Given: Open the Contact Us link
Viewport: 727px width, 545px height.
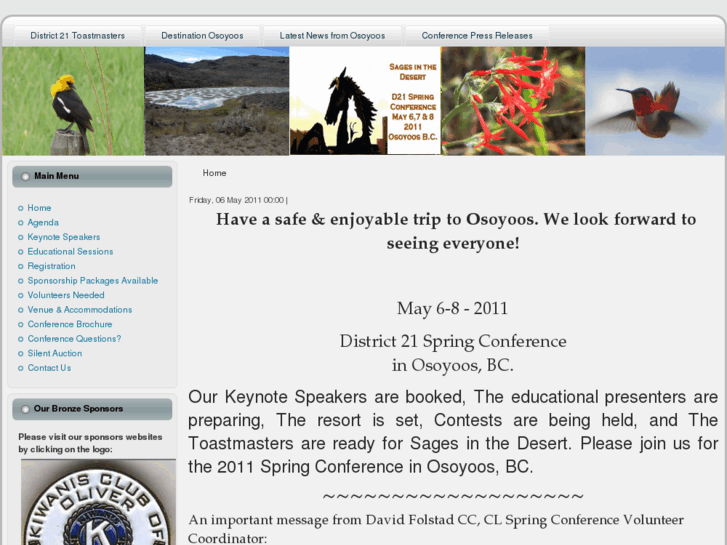Looking at the screenshot, I should point(49,368).
